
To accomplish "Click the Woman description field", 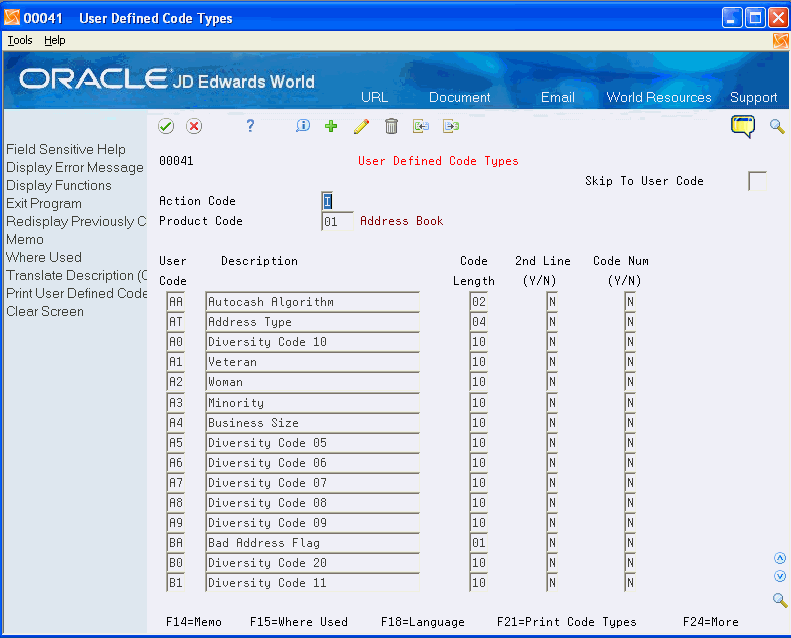I will (x=312, y=382).
